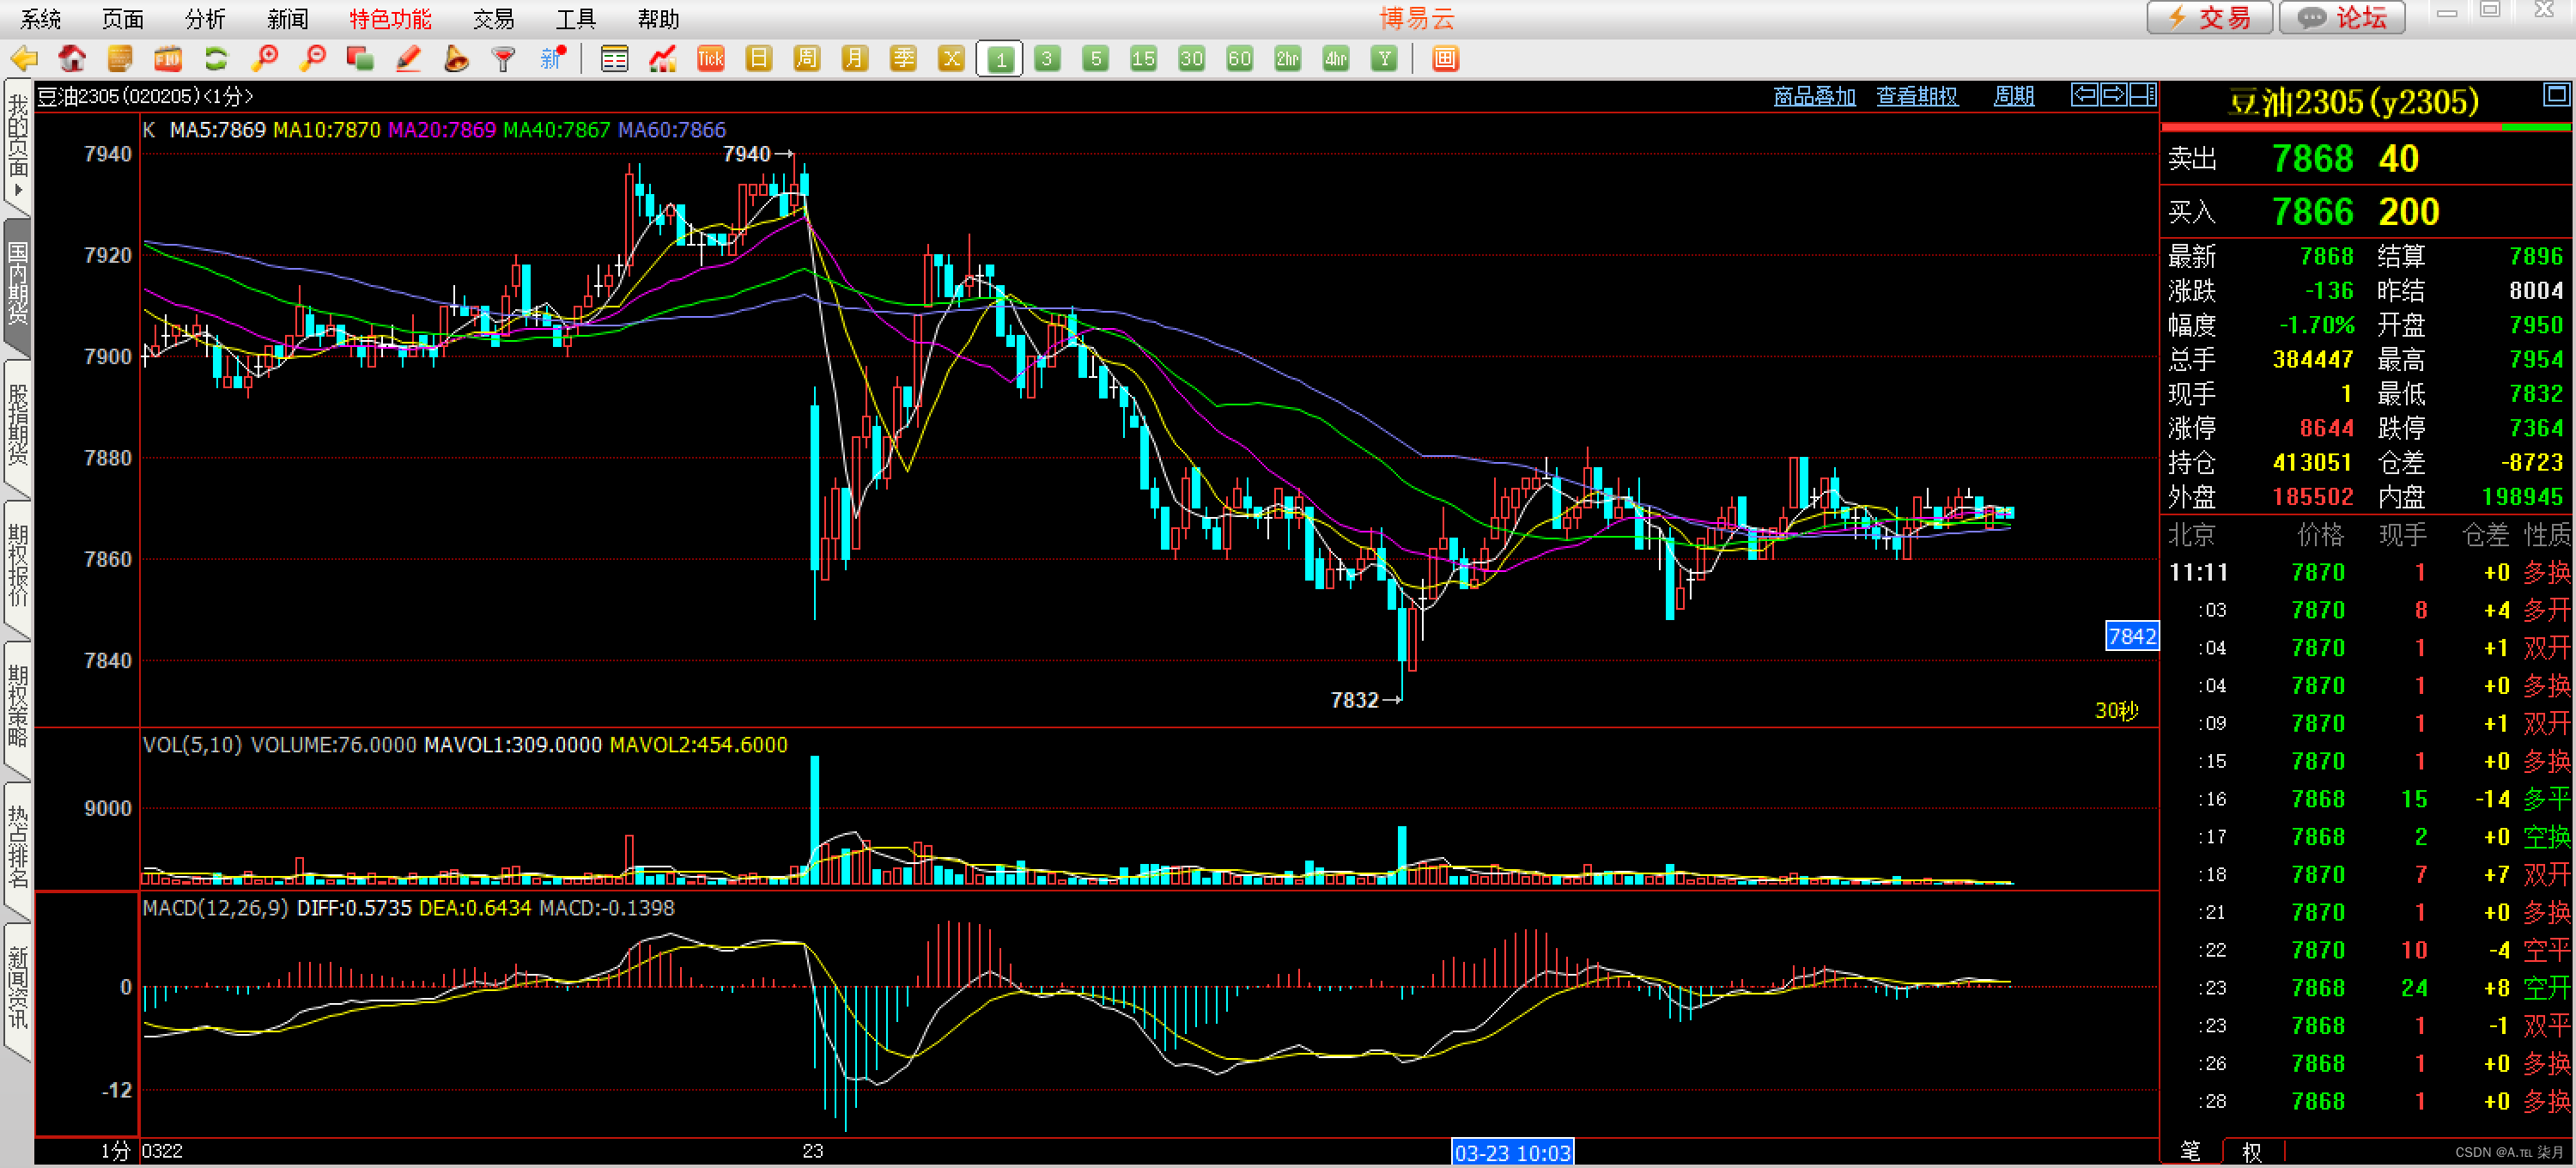Zoom in with the plus magnifier
Image resolution: width=2576 pixels, height=1168 pixels.
tap(265, 59)
